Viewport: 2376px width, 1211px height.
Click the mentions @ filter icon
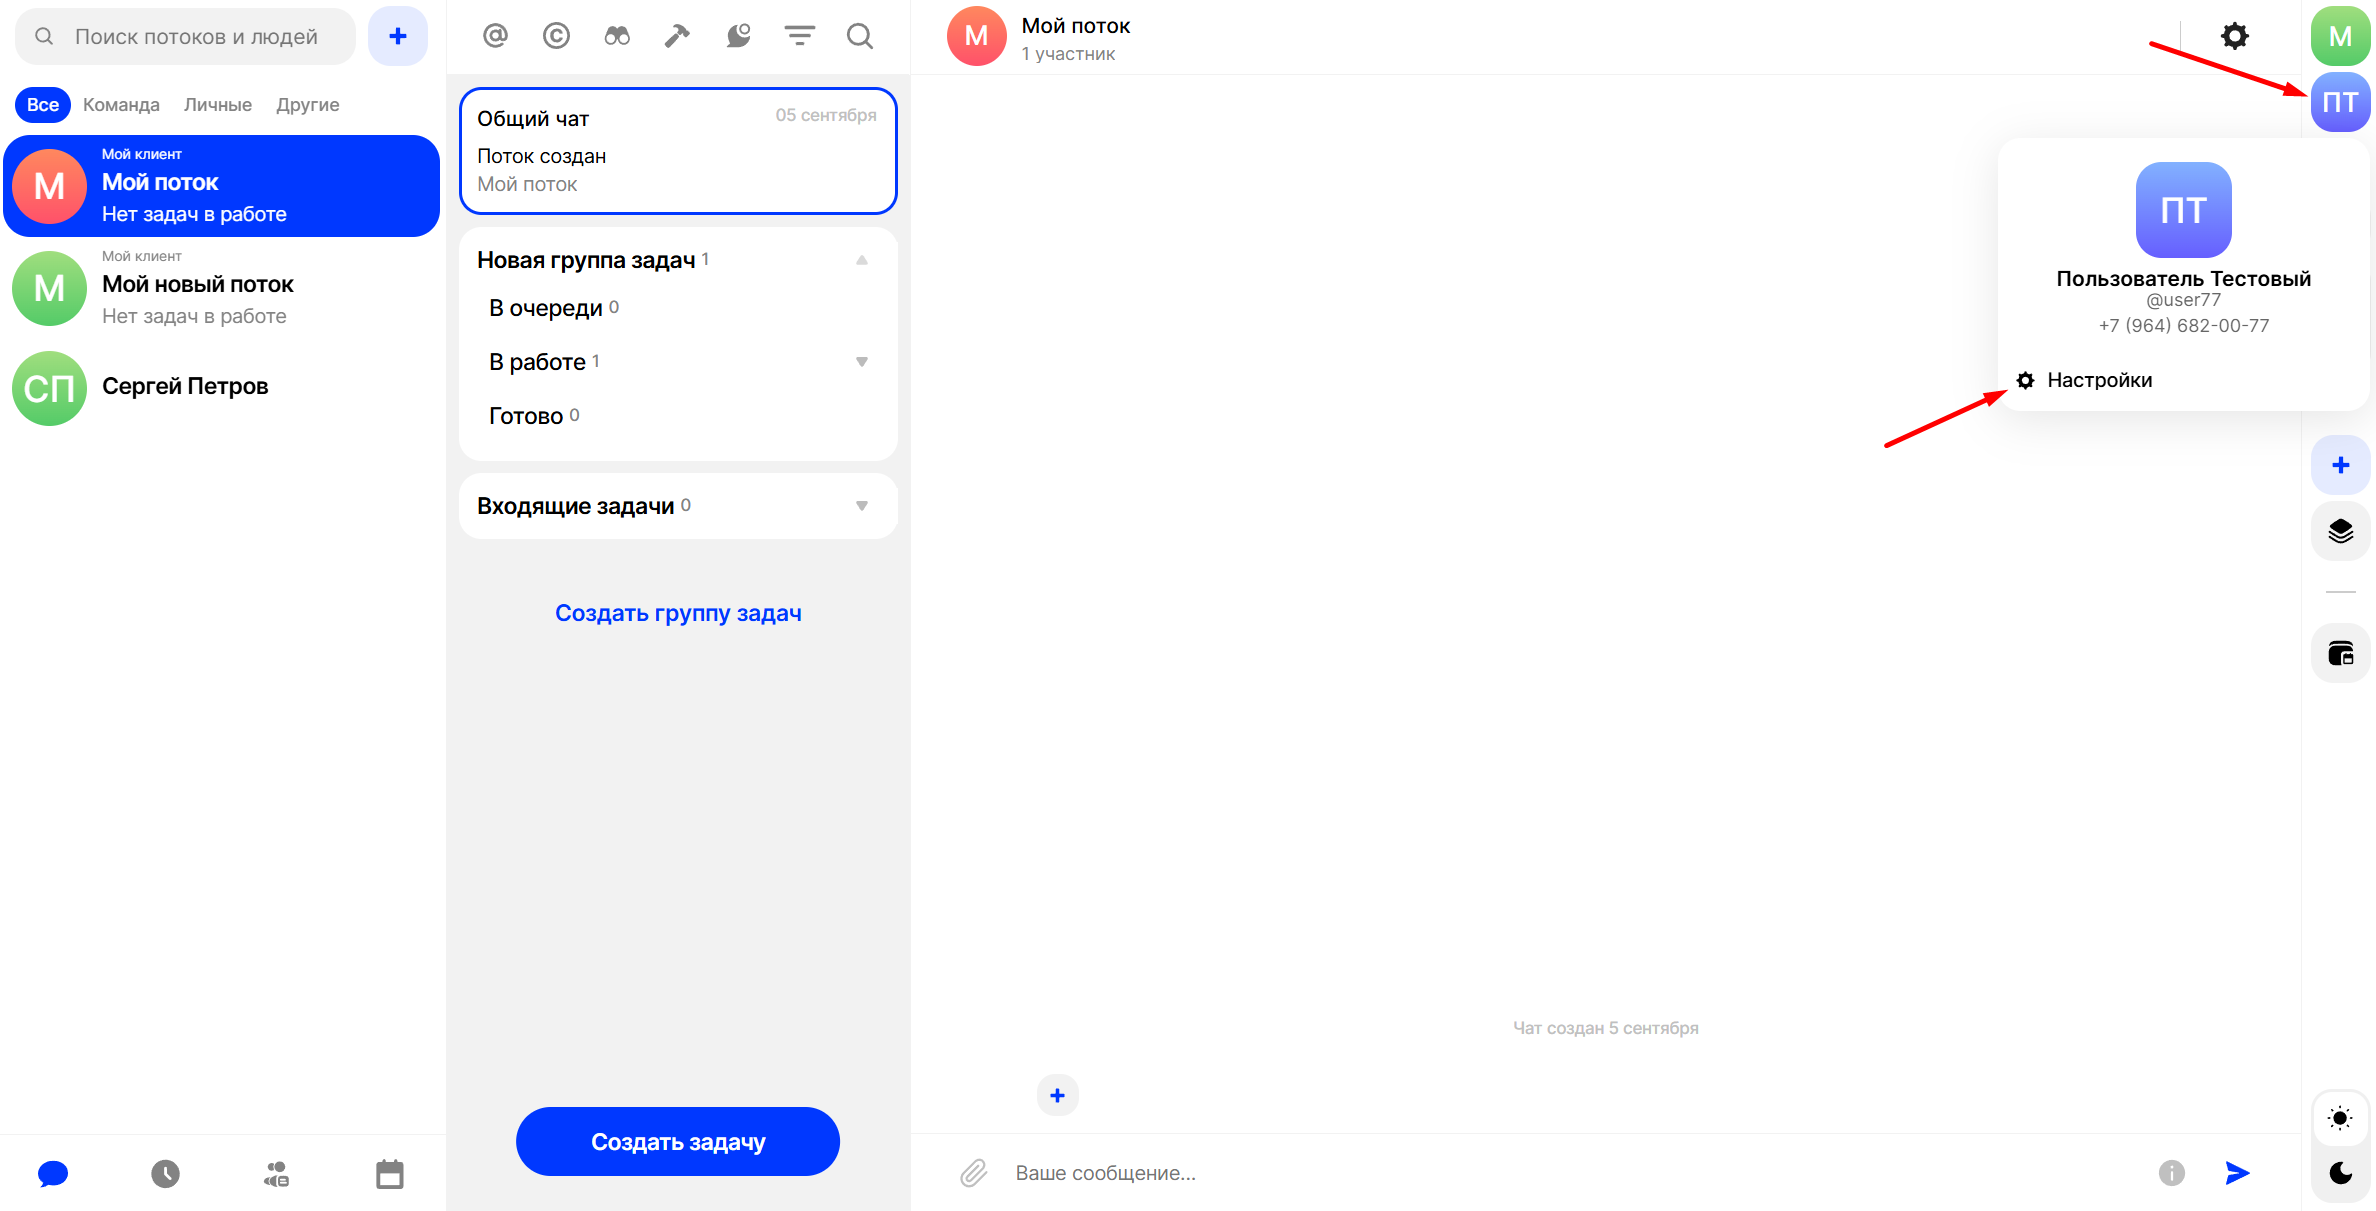tap(495, 37)
